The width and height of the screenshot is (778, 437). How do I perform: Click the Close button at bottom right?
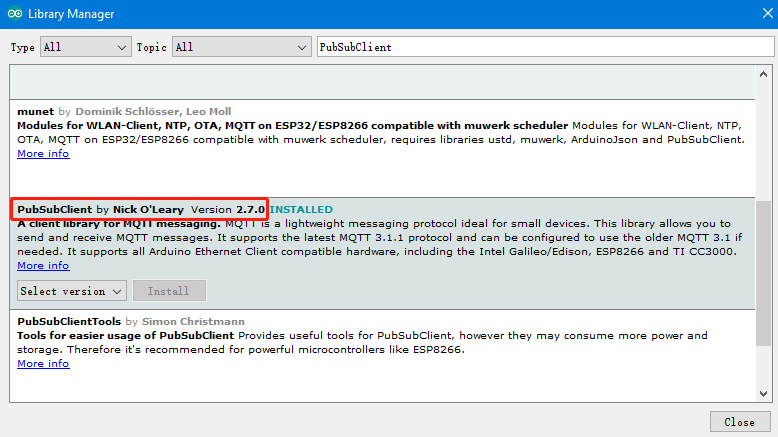pyautogui.click(x=740, y=422)
